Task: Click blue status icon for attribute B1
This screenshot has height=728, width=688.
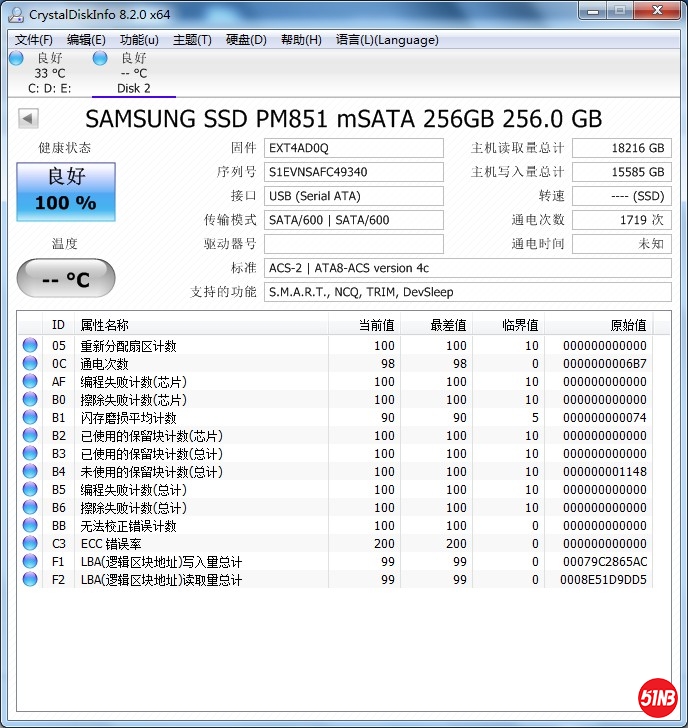Action: (x=30, y=418)
